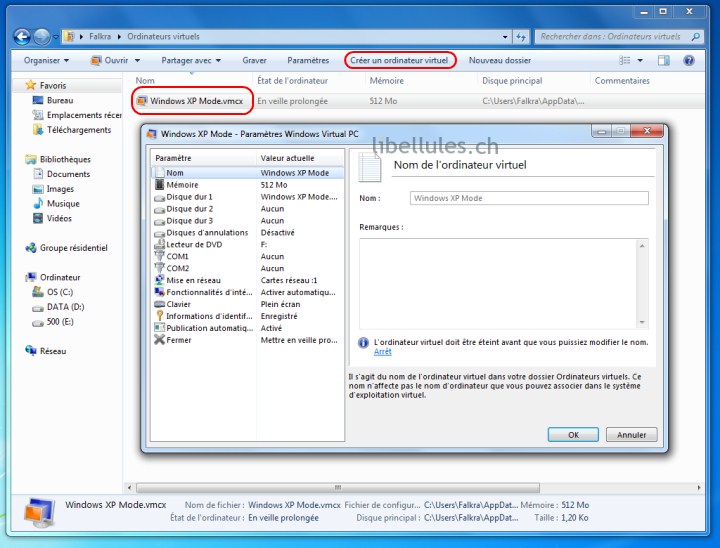Image resolution: width=720 pixels, height=548 pixels.
Task: Click the search box Rechercher dans
Action: (613, 37)
